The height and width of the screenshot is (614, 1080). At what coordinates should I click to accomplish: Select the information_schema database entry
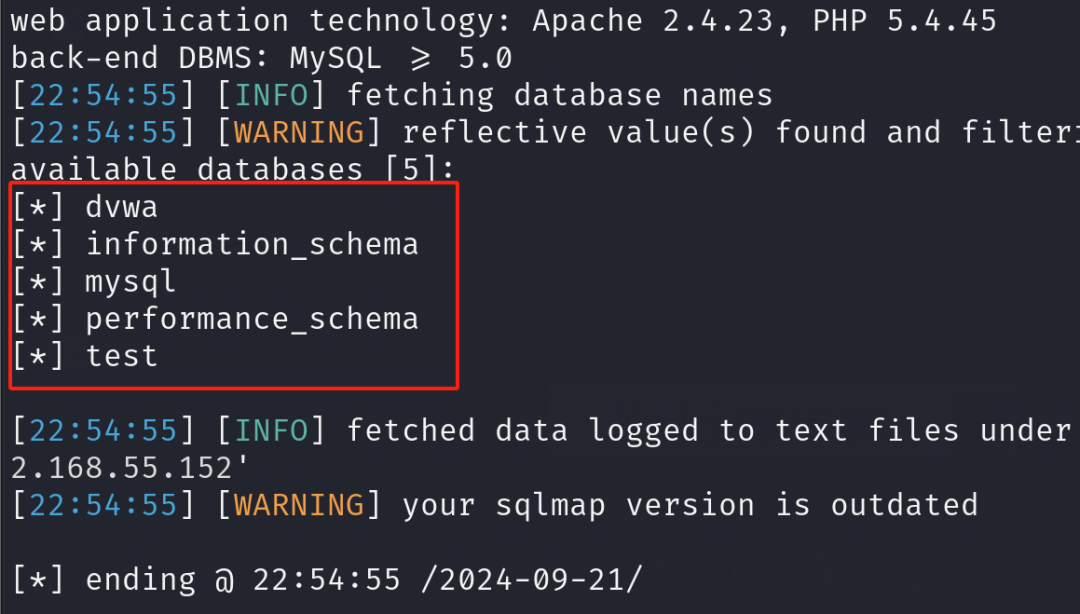251,244
